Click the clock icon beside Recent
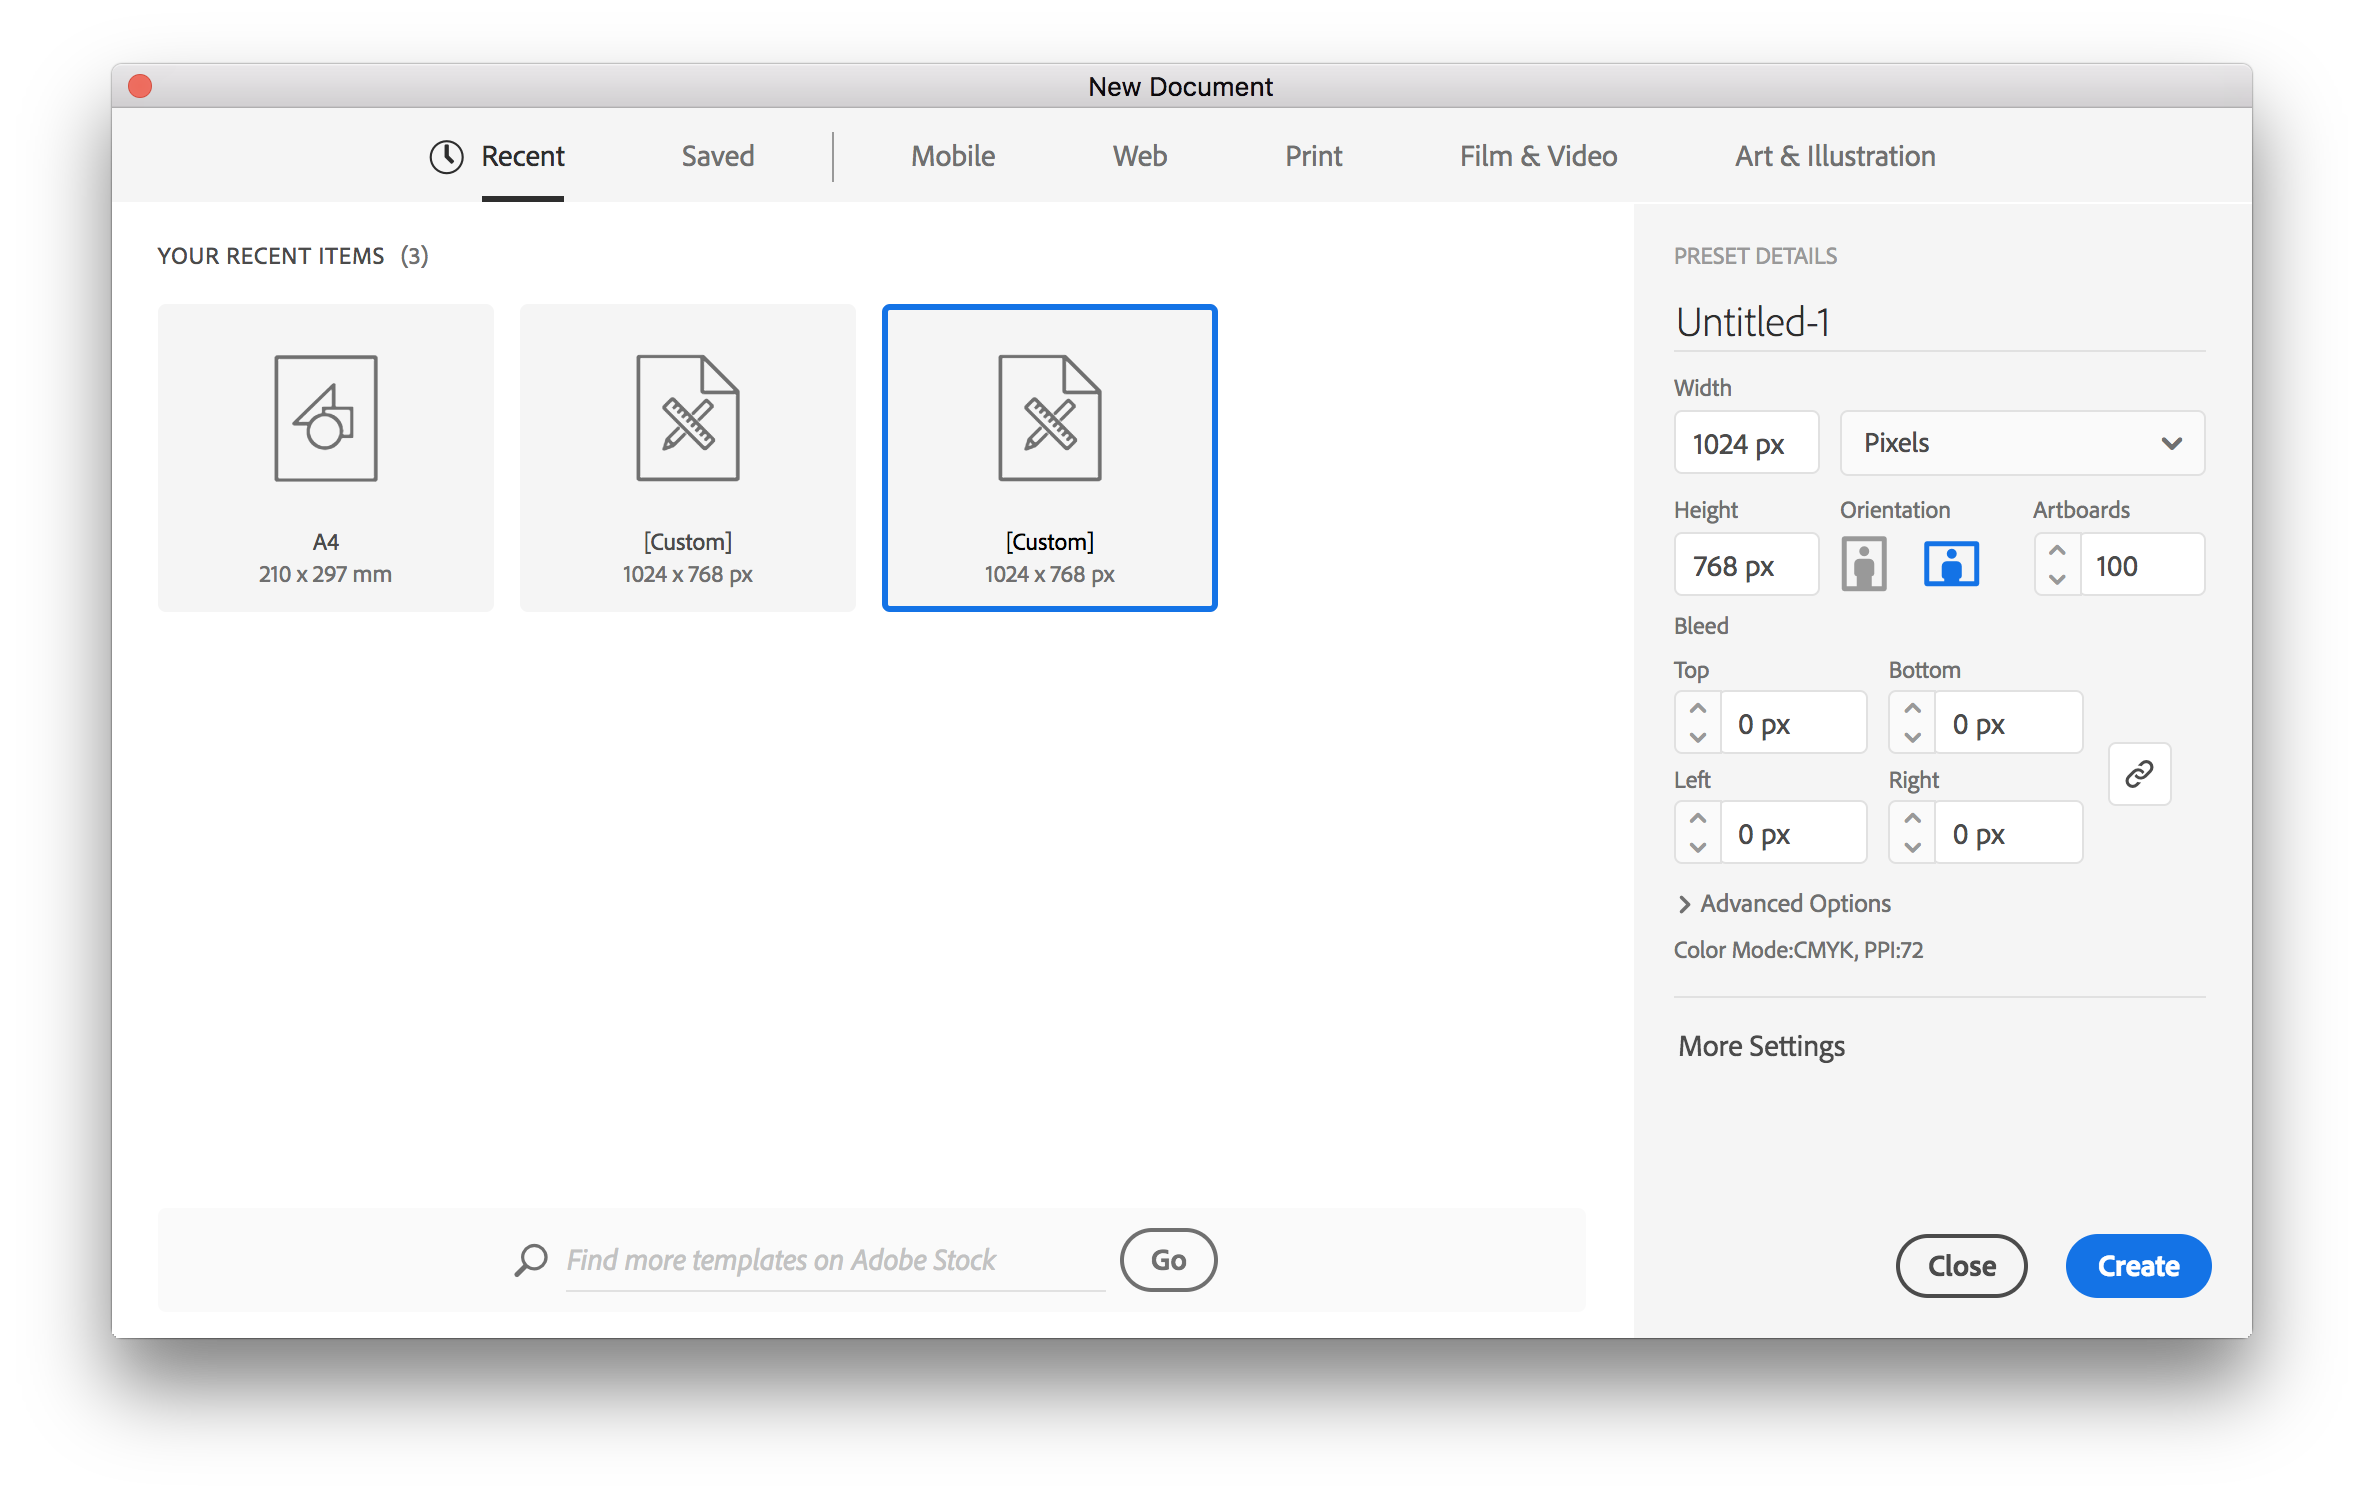2364x1498 pixels. 446,157
